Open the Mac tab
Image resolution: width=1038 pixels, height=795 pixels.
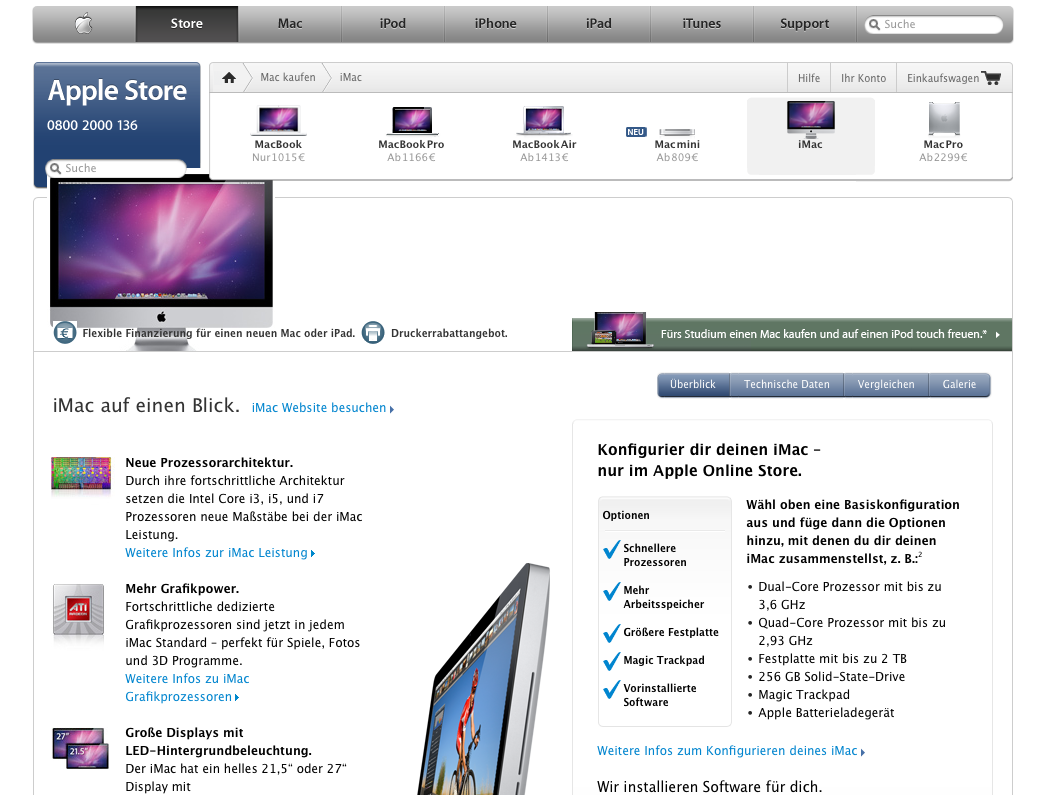(x=290, y=24)
